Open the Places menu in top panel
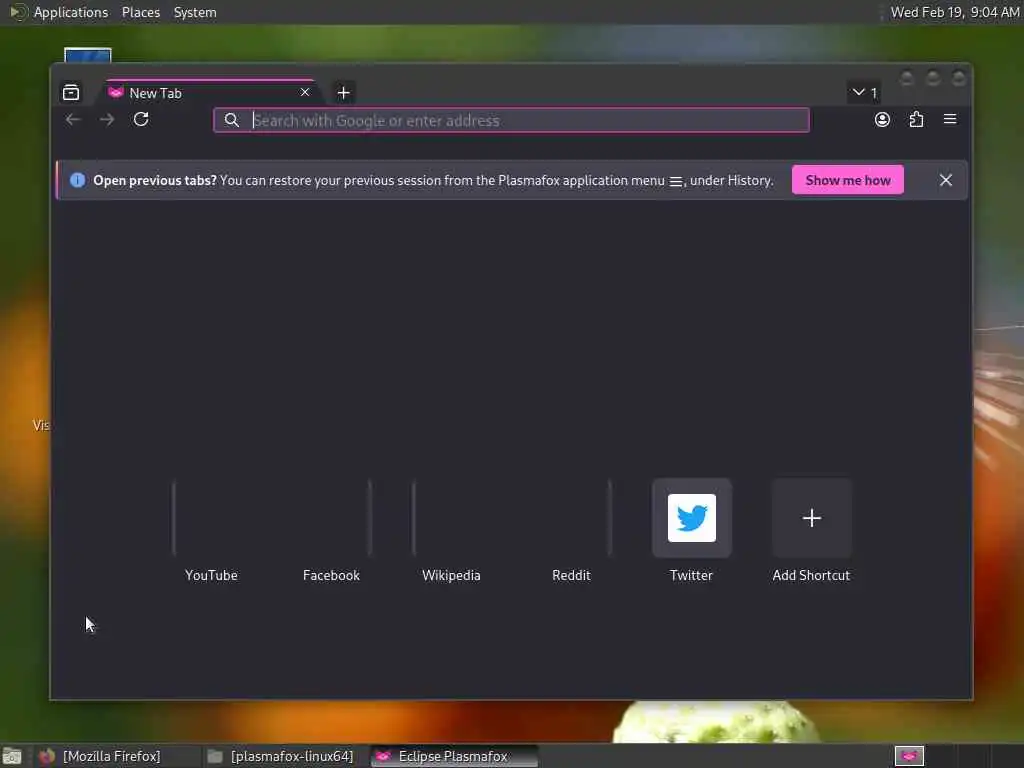 [141, 12]
